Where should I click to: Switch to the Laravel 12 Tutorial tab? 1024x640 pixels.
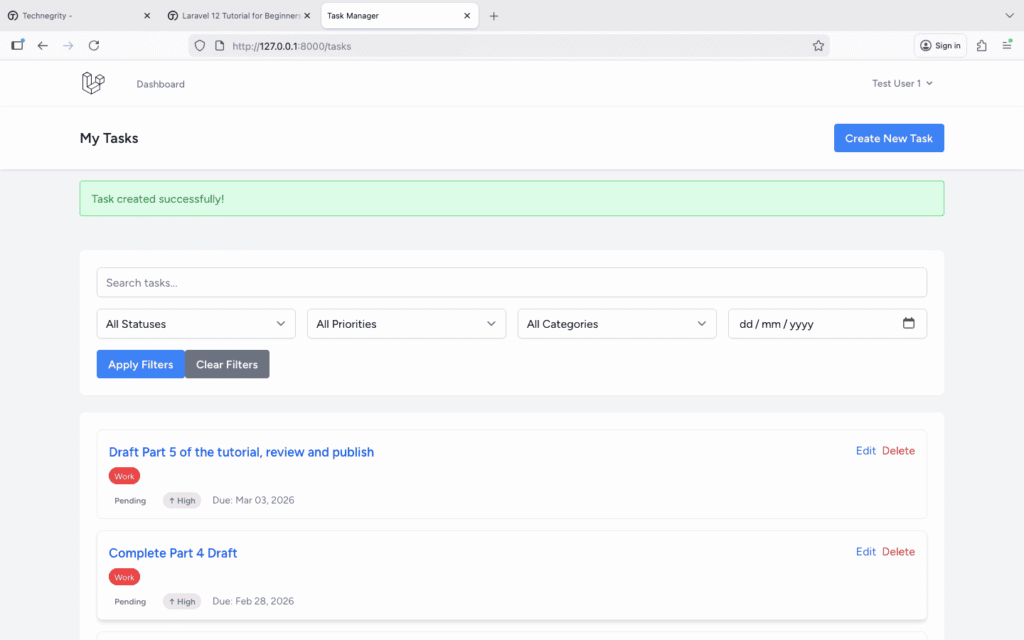click(238, 16)
